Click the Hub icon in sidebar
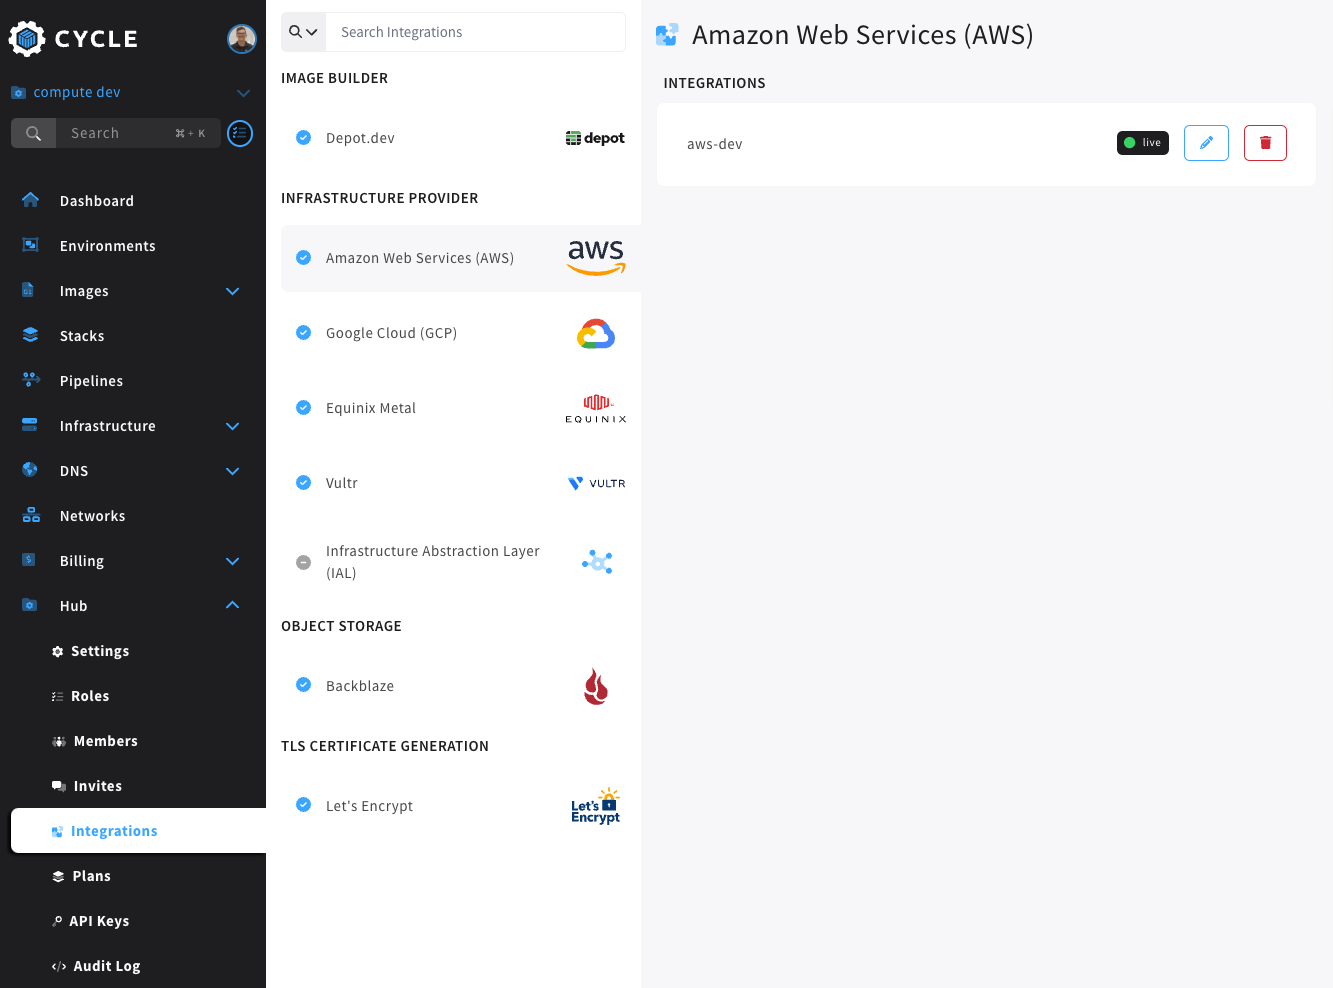1333x988 pixels. click(29, 605)
